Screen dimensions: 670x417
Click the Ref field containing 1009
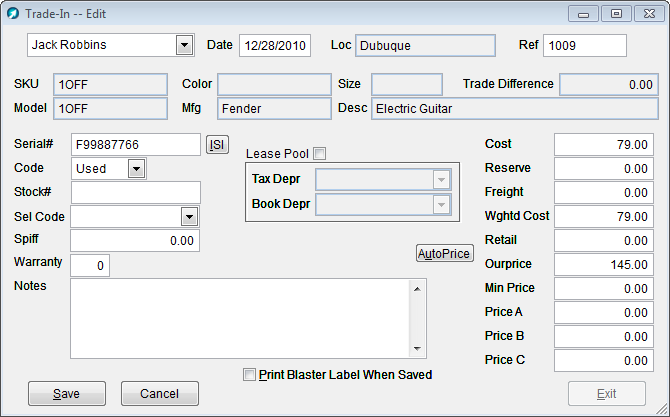point(585,46)
